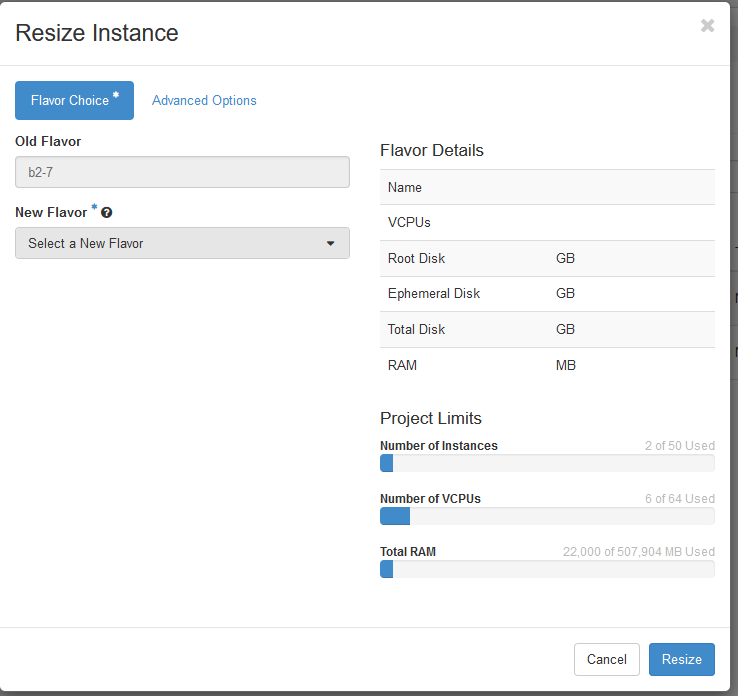This screenshot has width=738, height=696.
Task: Select the RAM row showing MB
Action: point(547,365)
